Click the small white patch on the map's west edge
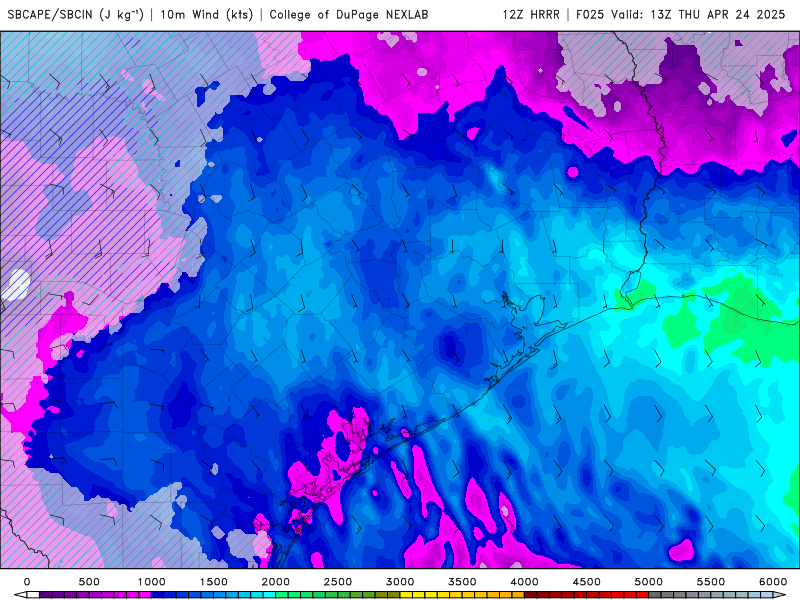The width and height of the screenshot is (800, 600). click(17, 284)
